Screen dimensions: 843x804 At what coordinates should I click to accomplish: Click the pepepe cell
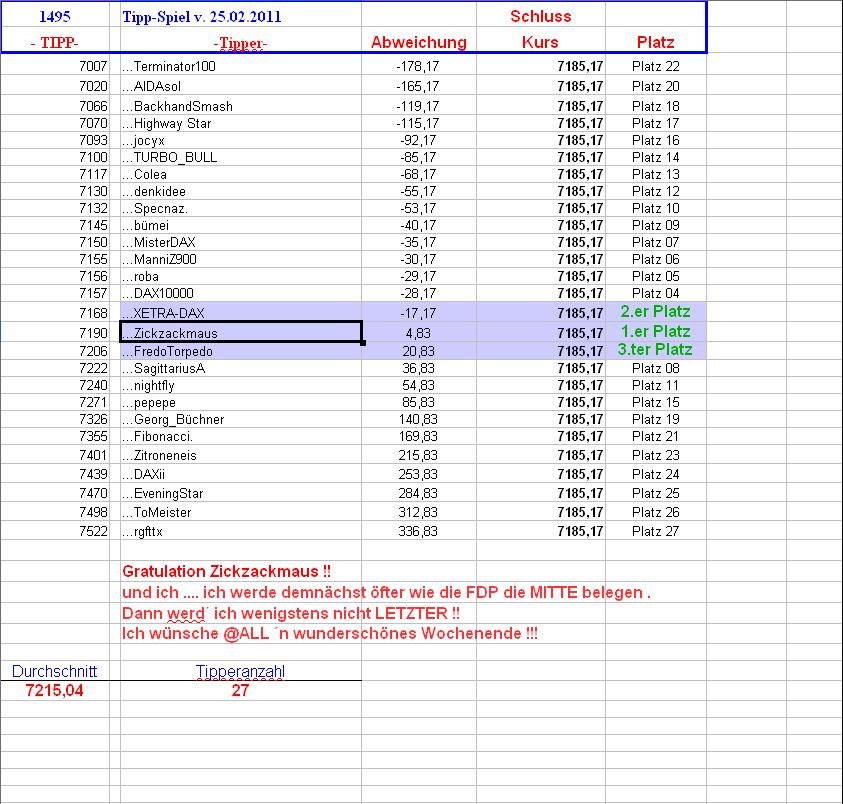[240, 402]
